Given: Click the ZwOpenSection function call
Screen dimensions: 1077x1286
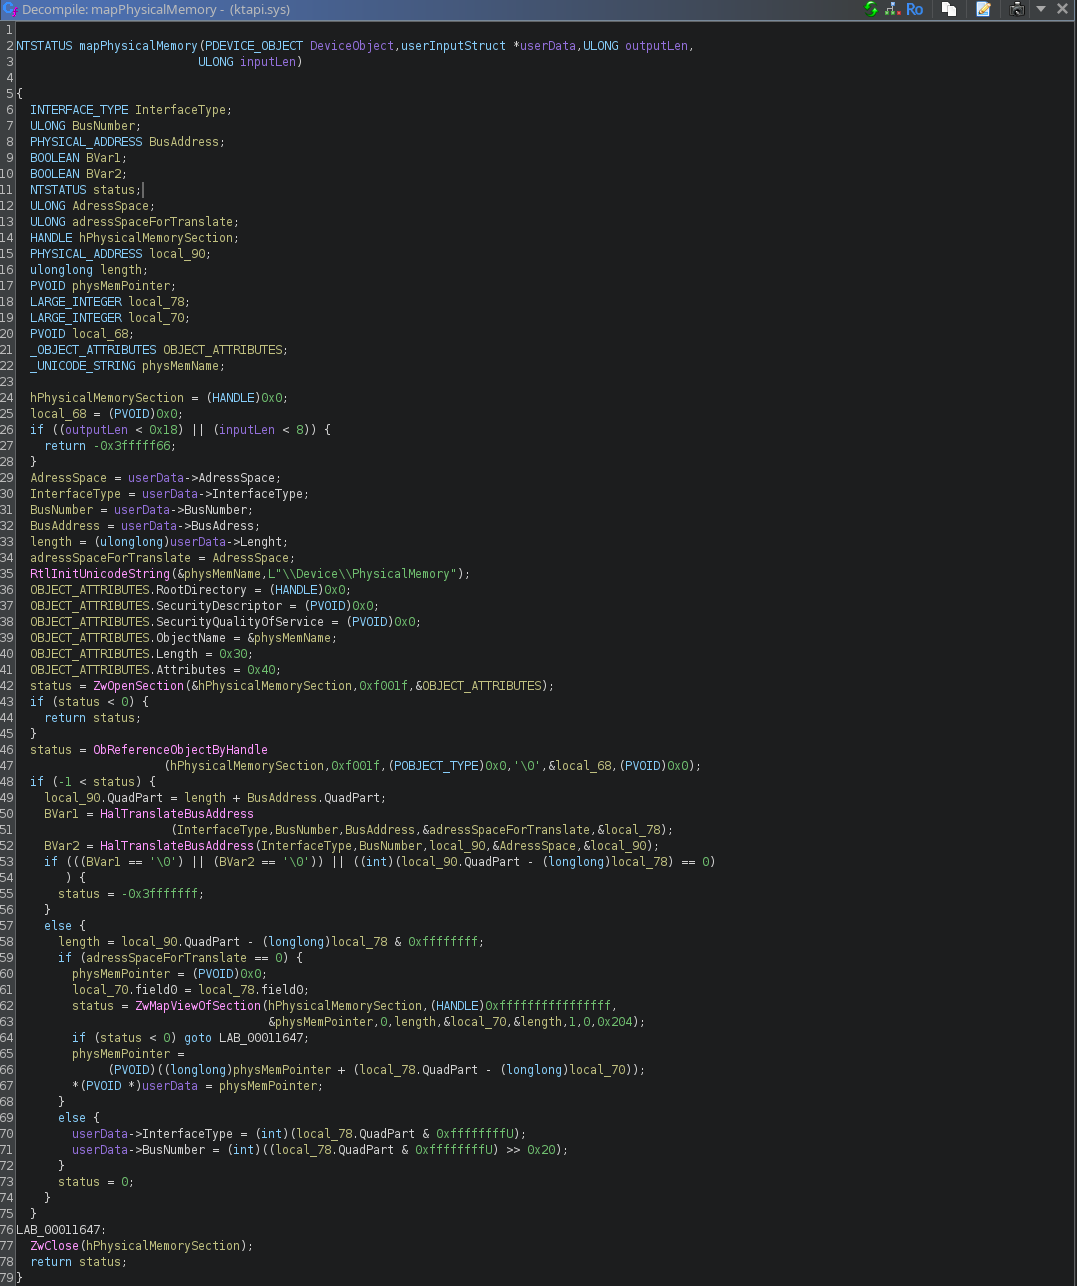Looking at the screenshot, I should pyautogui.click(x=139, y=686).
